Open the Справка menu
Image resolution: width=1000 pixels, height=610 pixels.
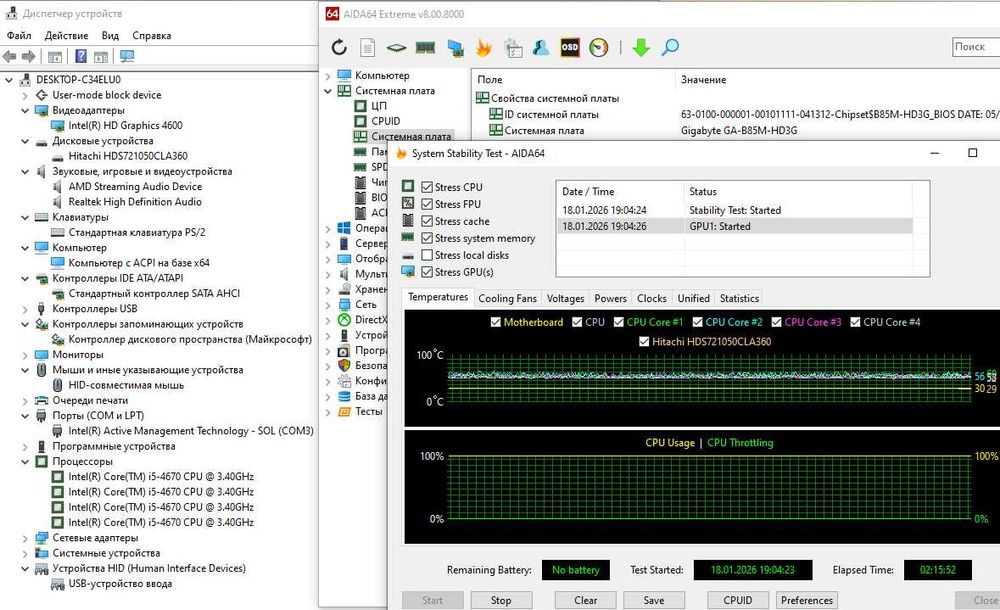[152, 36]
